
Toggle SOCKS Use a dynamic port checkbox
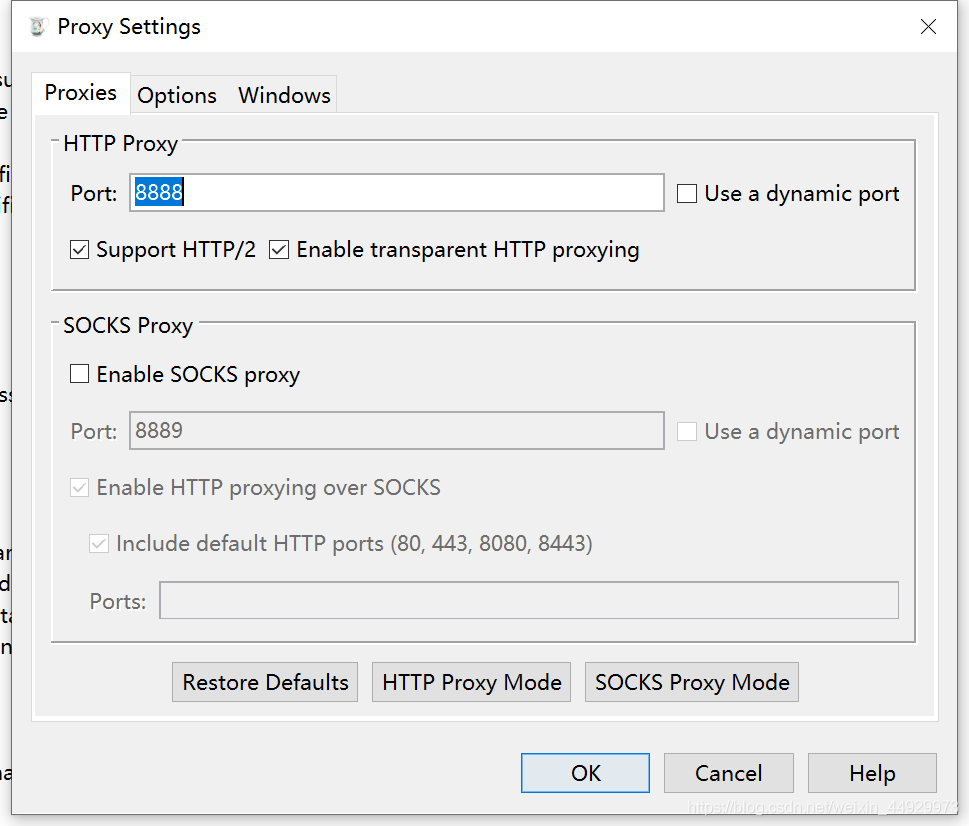[687, 431]
